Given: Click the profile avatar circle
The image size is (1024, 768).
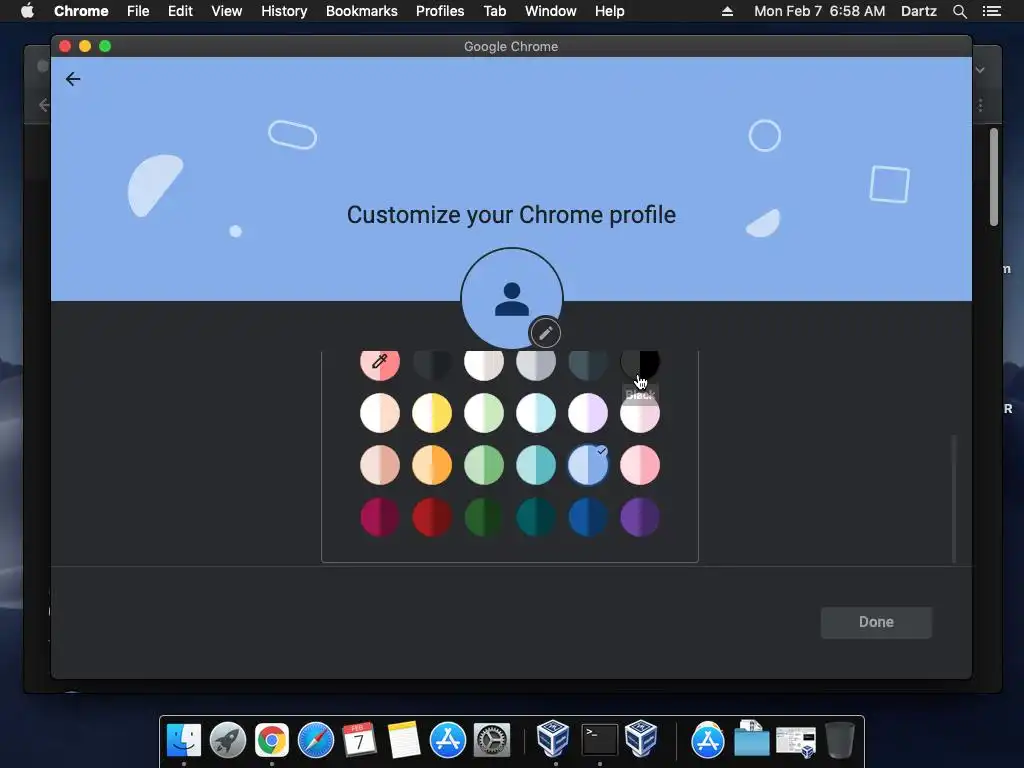Looking at the screenshot, I should pos(512,298).
